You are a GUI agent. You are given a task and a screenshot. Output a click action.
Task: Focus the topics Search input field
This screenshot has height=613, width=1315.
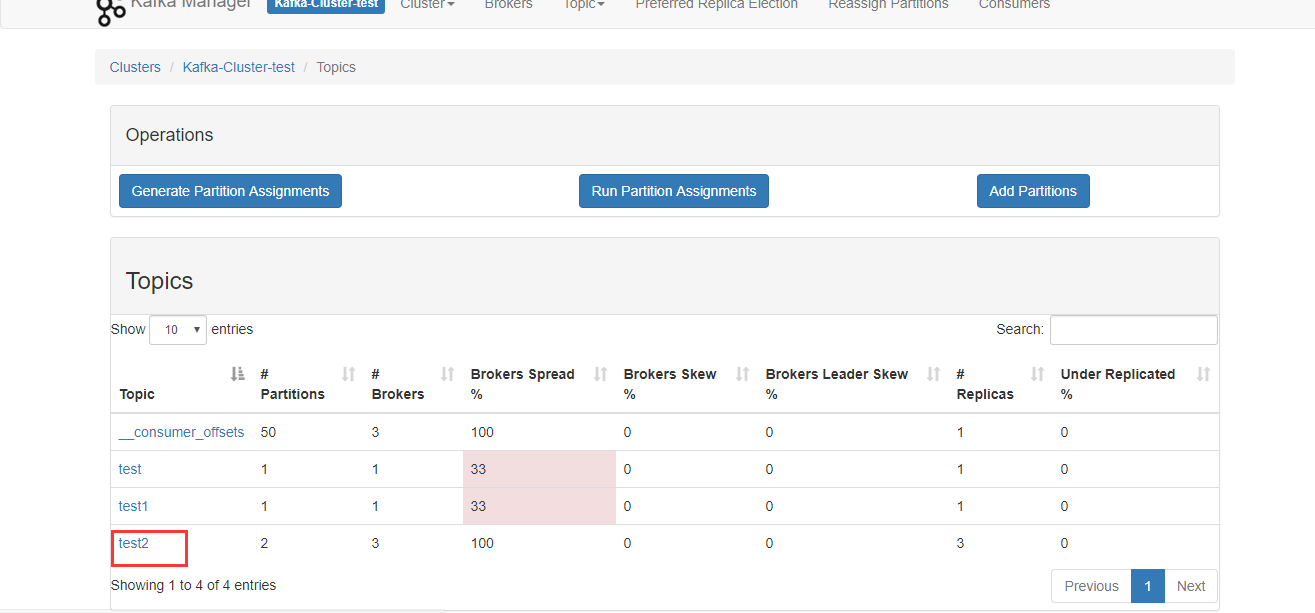tap(1134, 330)
